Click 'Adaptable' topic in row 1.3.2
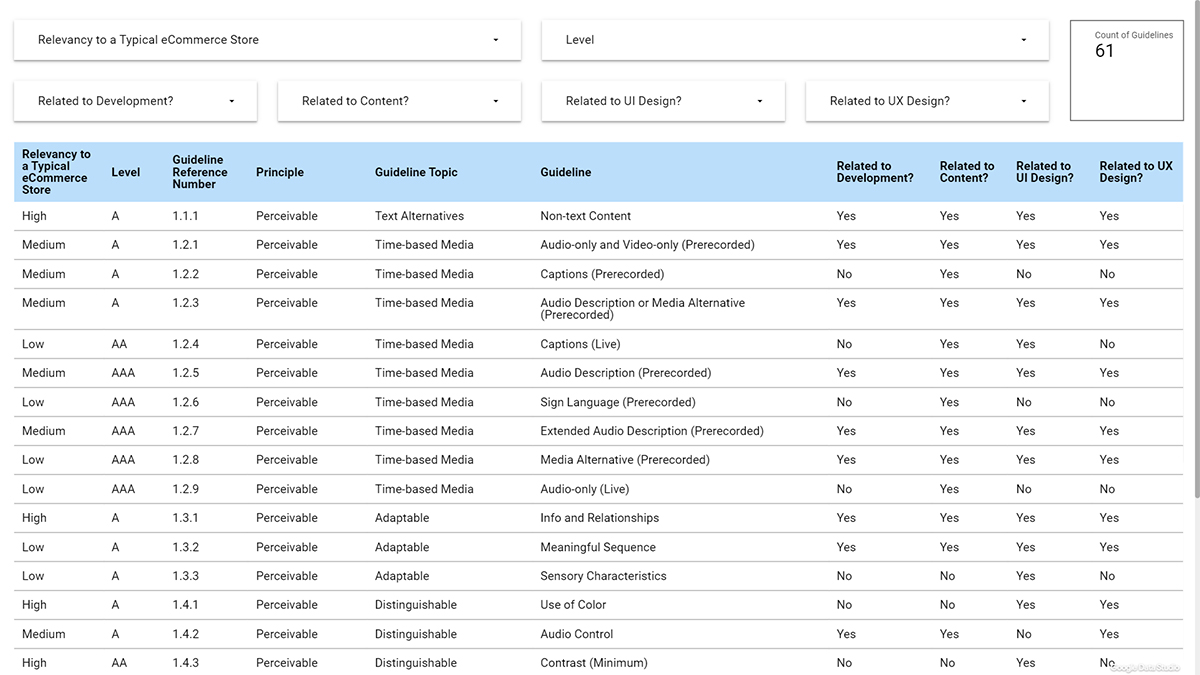1200x675 pixels. (402, 547)
